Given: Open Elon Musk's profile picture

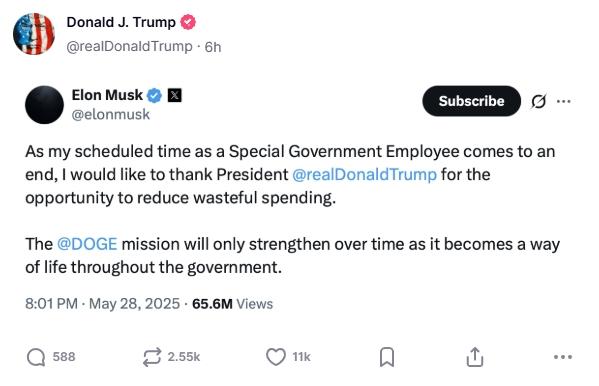Looking at the screenshot, I should [x=44, y=105].
